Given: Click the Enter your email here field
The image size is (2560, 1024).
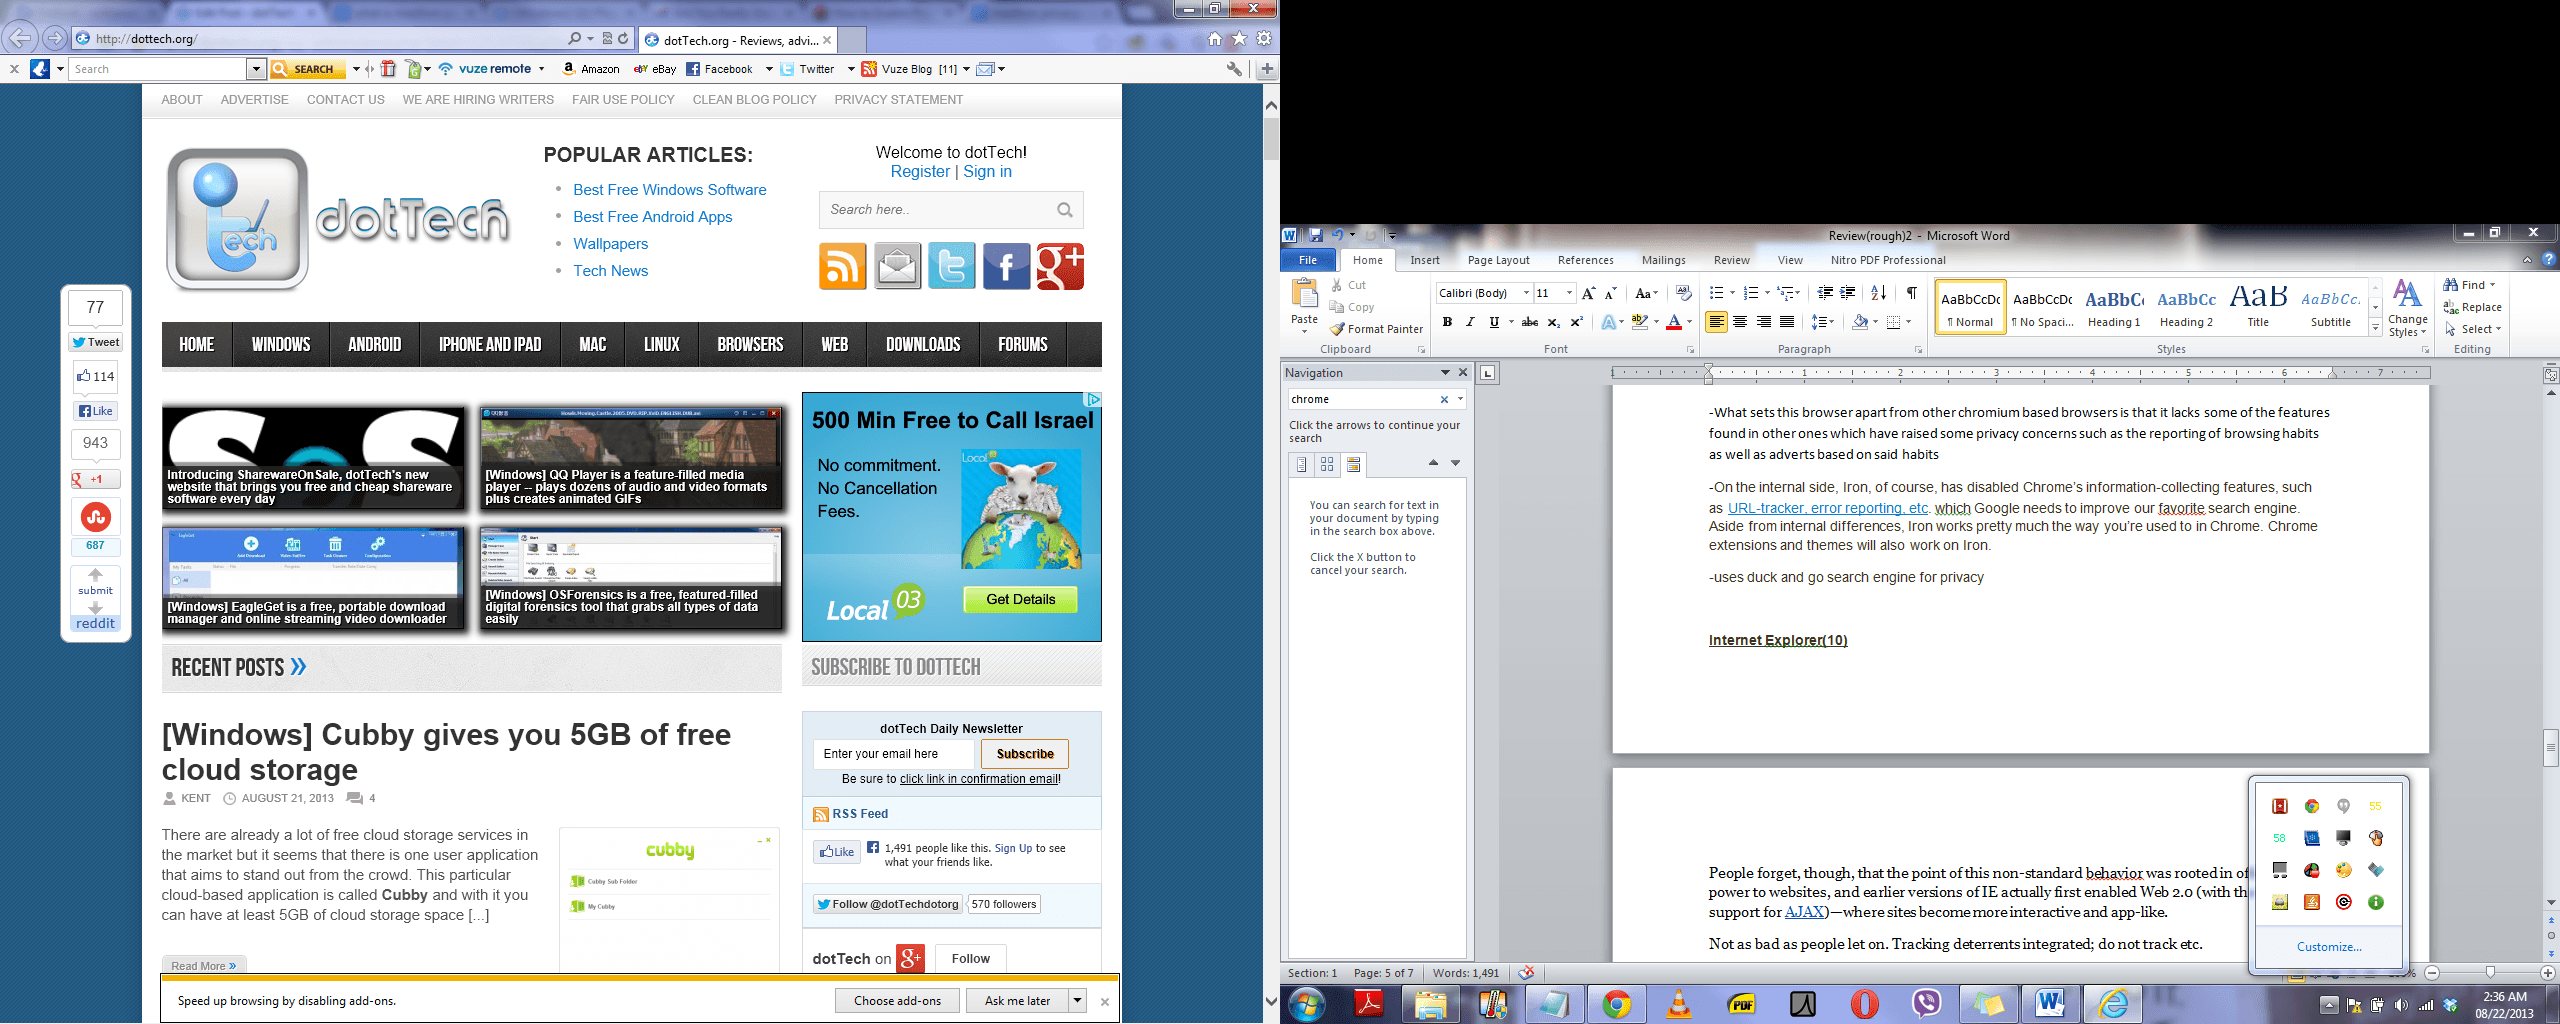Looking at the screenshot, I should tap(893, 754).
